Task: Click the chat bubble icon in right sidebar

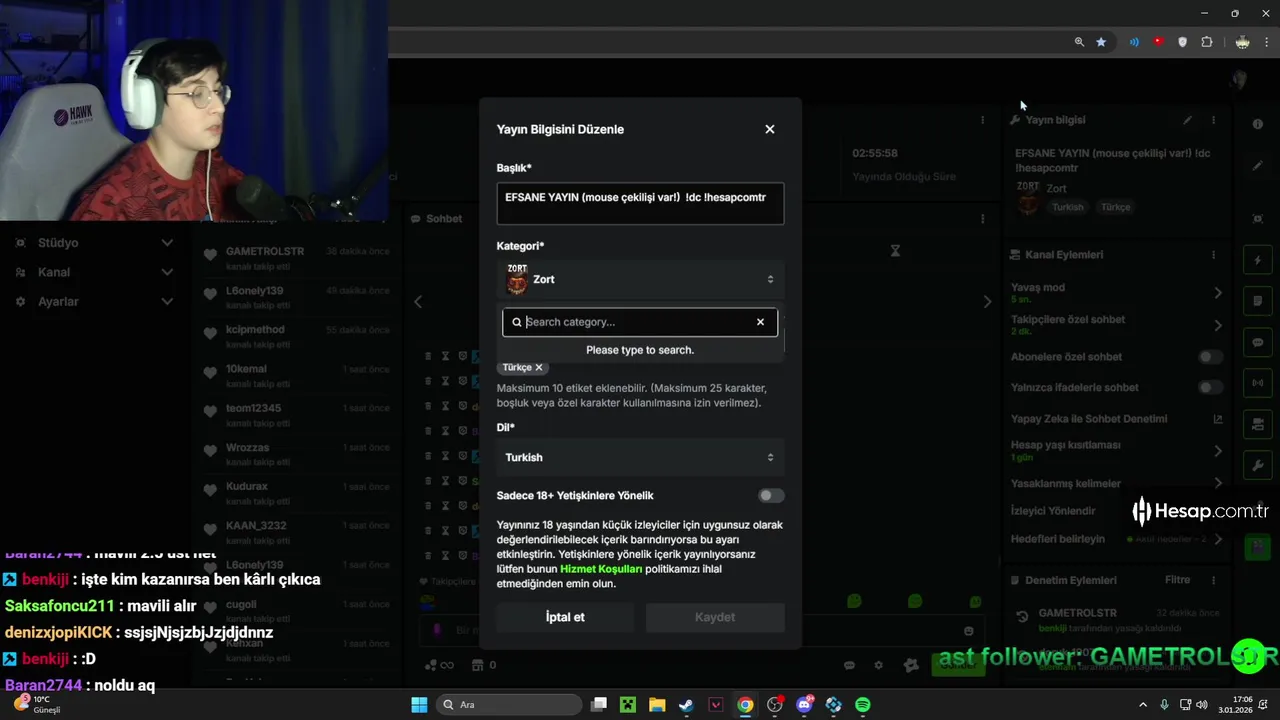Action: (1258, 342)
